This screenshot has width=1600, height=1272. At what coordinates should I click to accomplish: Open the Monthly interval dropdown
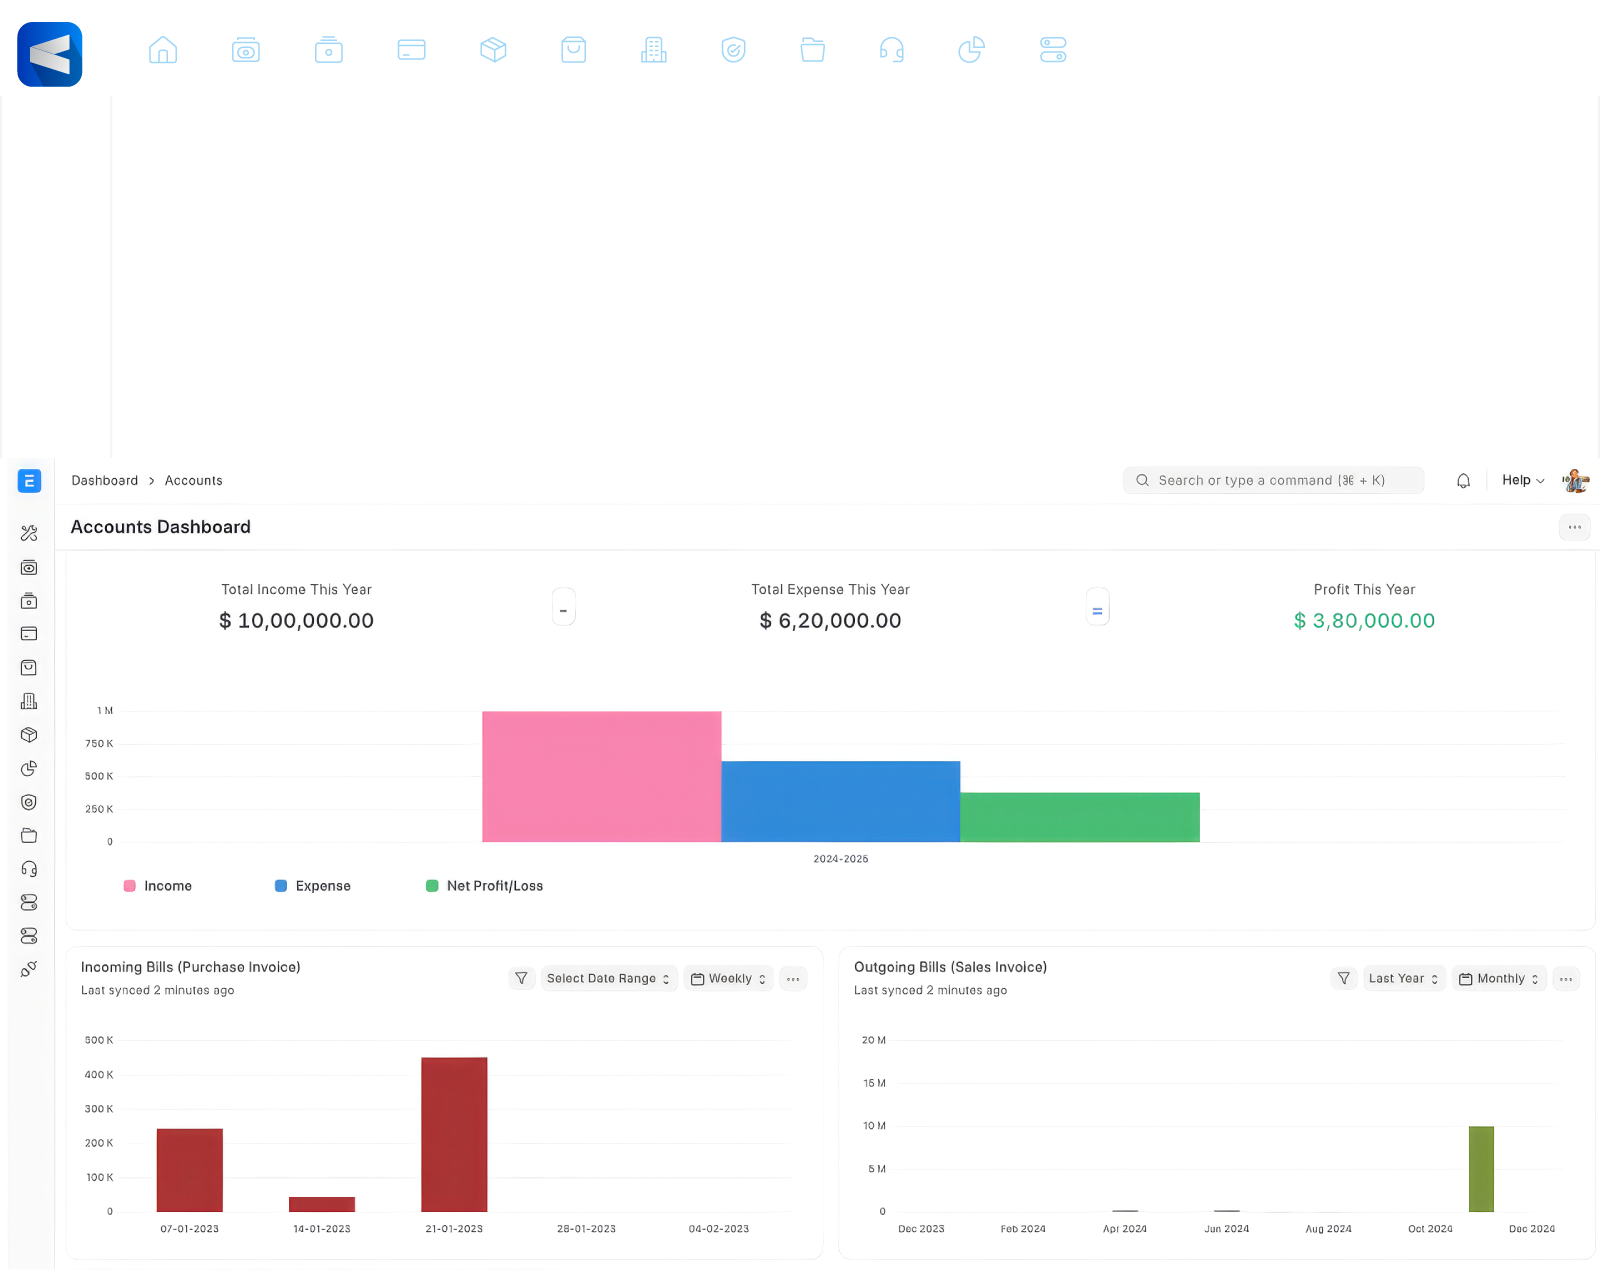(x=1500, y=979)
